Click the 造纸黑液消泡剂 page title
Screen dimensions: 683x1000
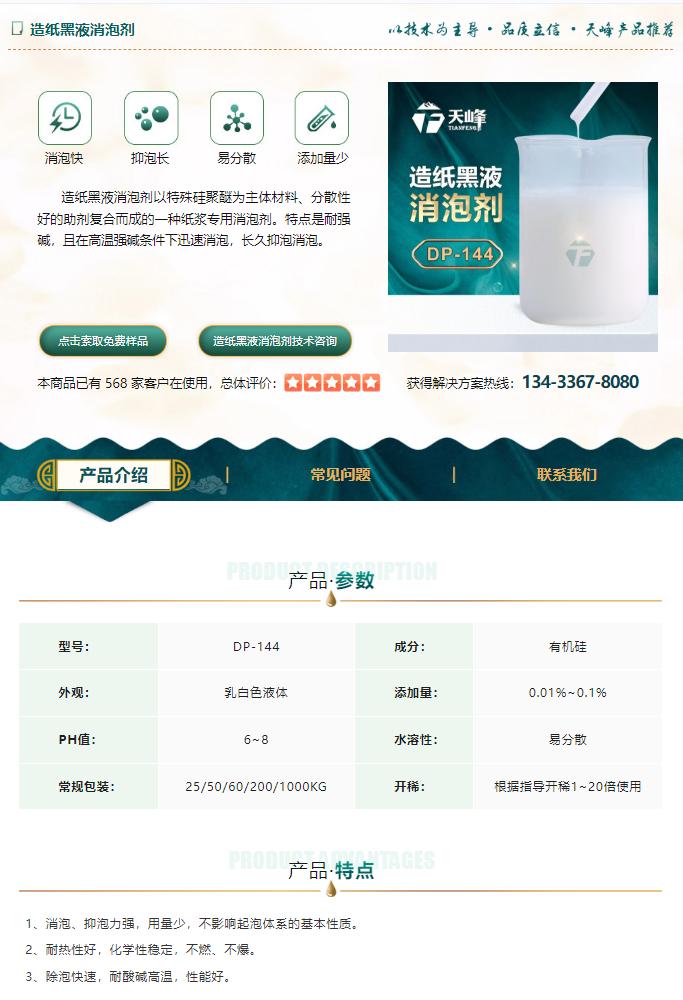coord(82,29)
